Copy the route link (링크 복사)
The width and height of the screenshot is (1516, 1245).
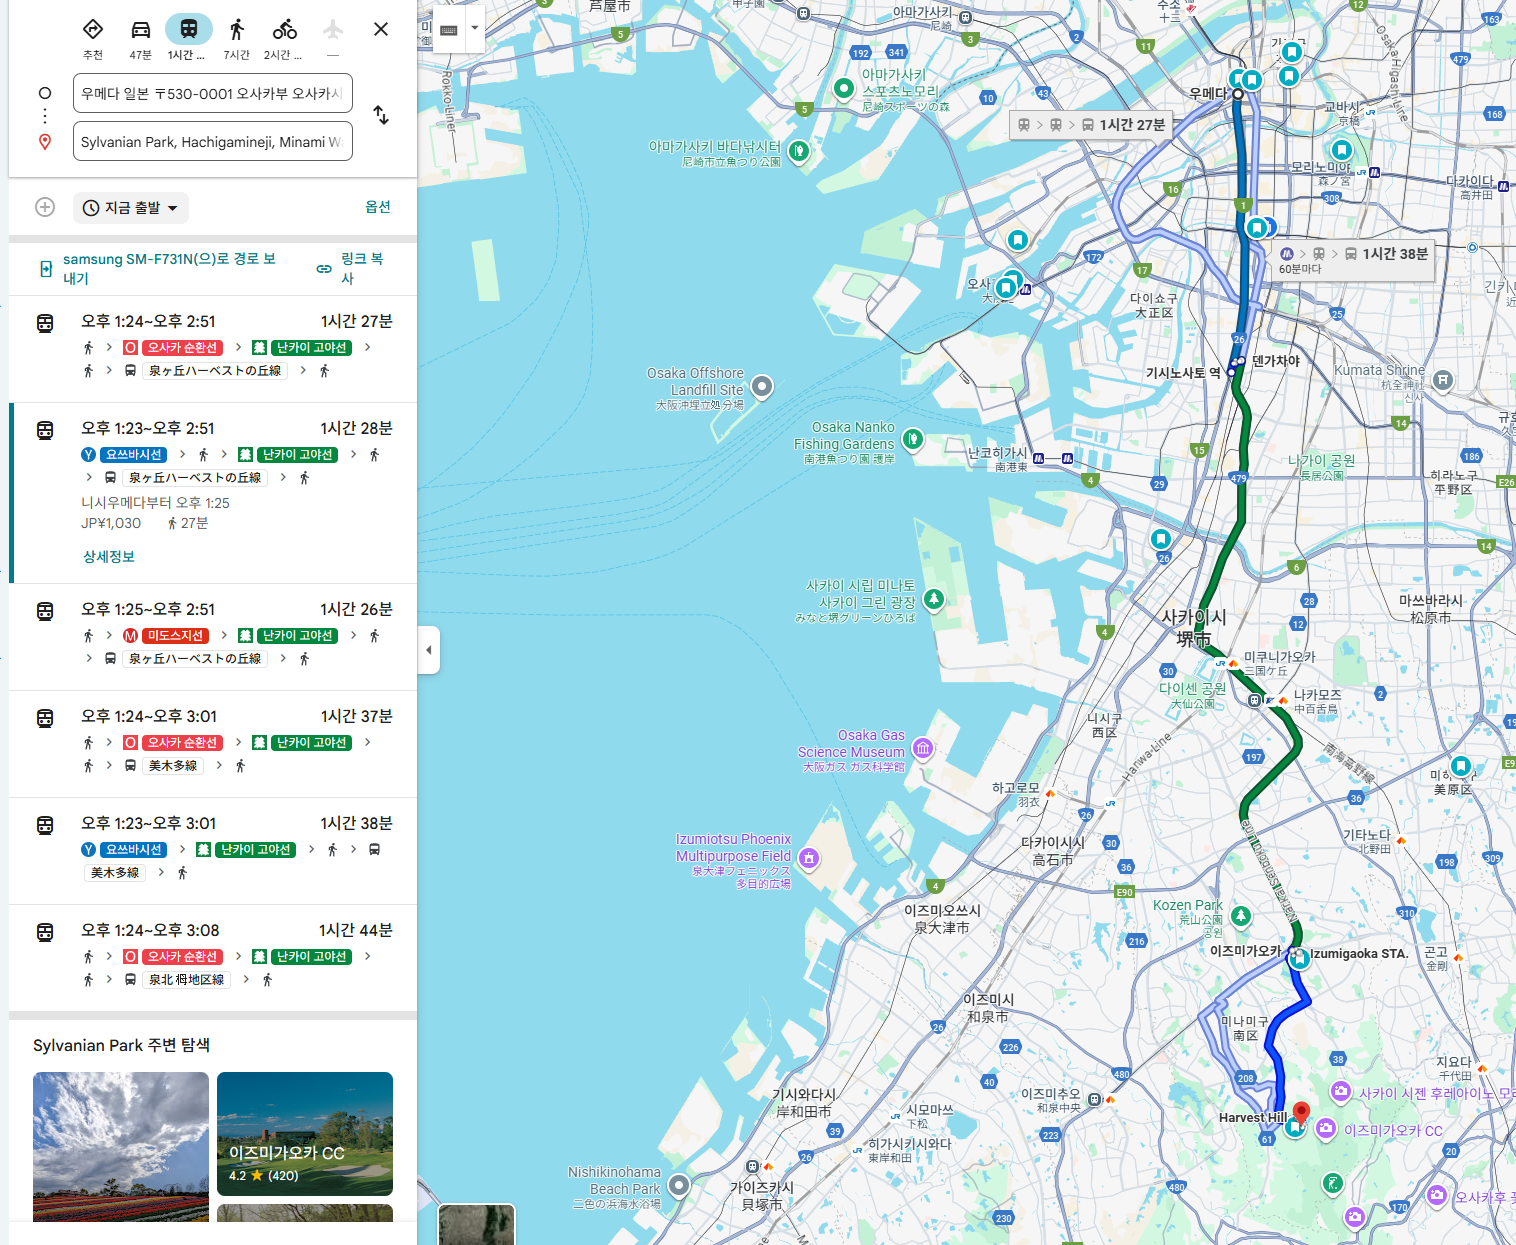tap(351, 268)
